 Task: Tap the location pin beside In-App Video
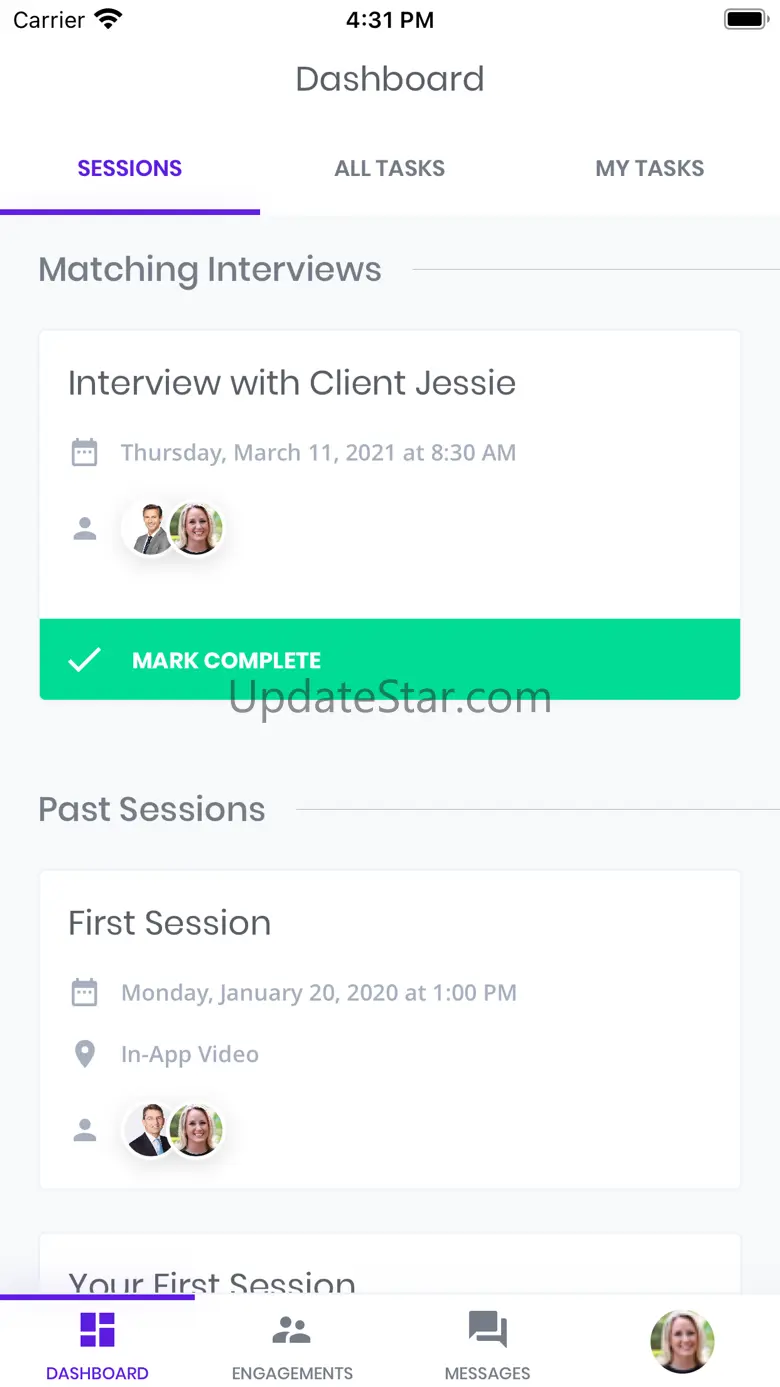(85, 1054)
